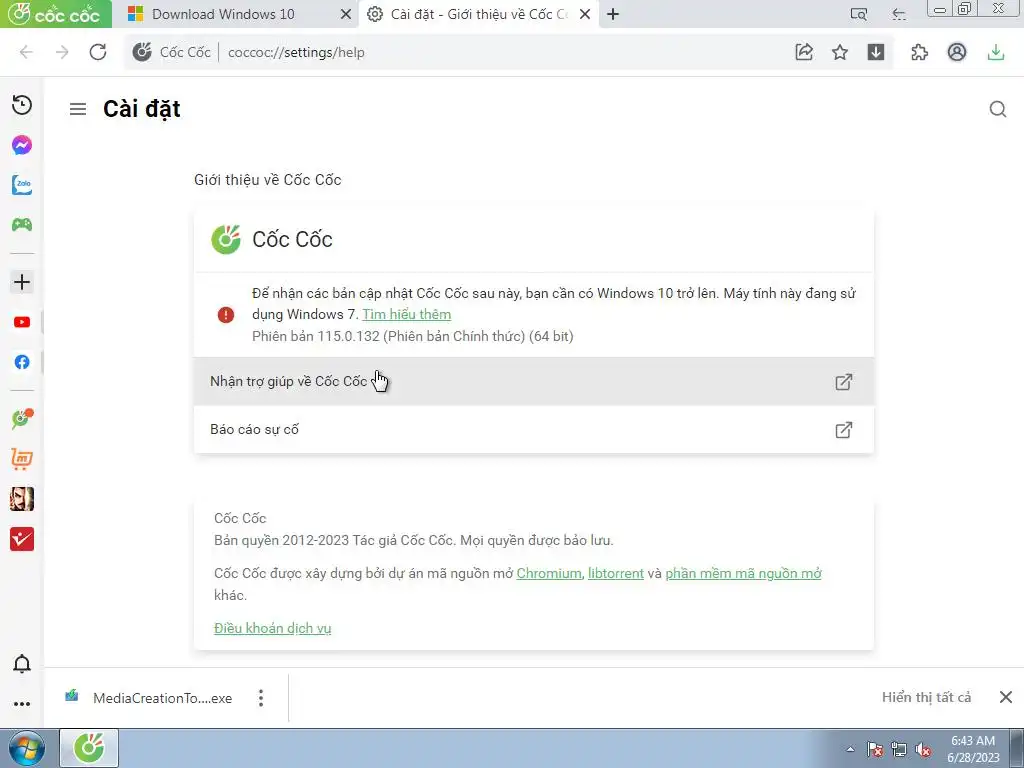The height and width of the screenshot is (768, 1024).
Task: Click the network tray icon
Action: point(899,749)
